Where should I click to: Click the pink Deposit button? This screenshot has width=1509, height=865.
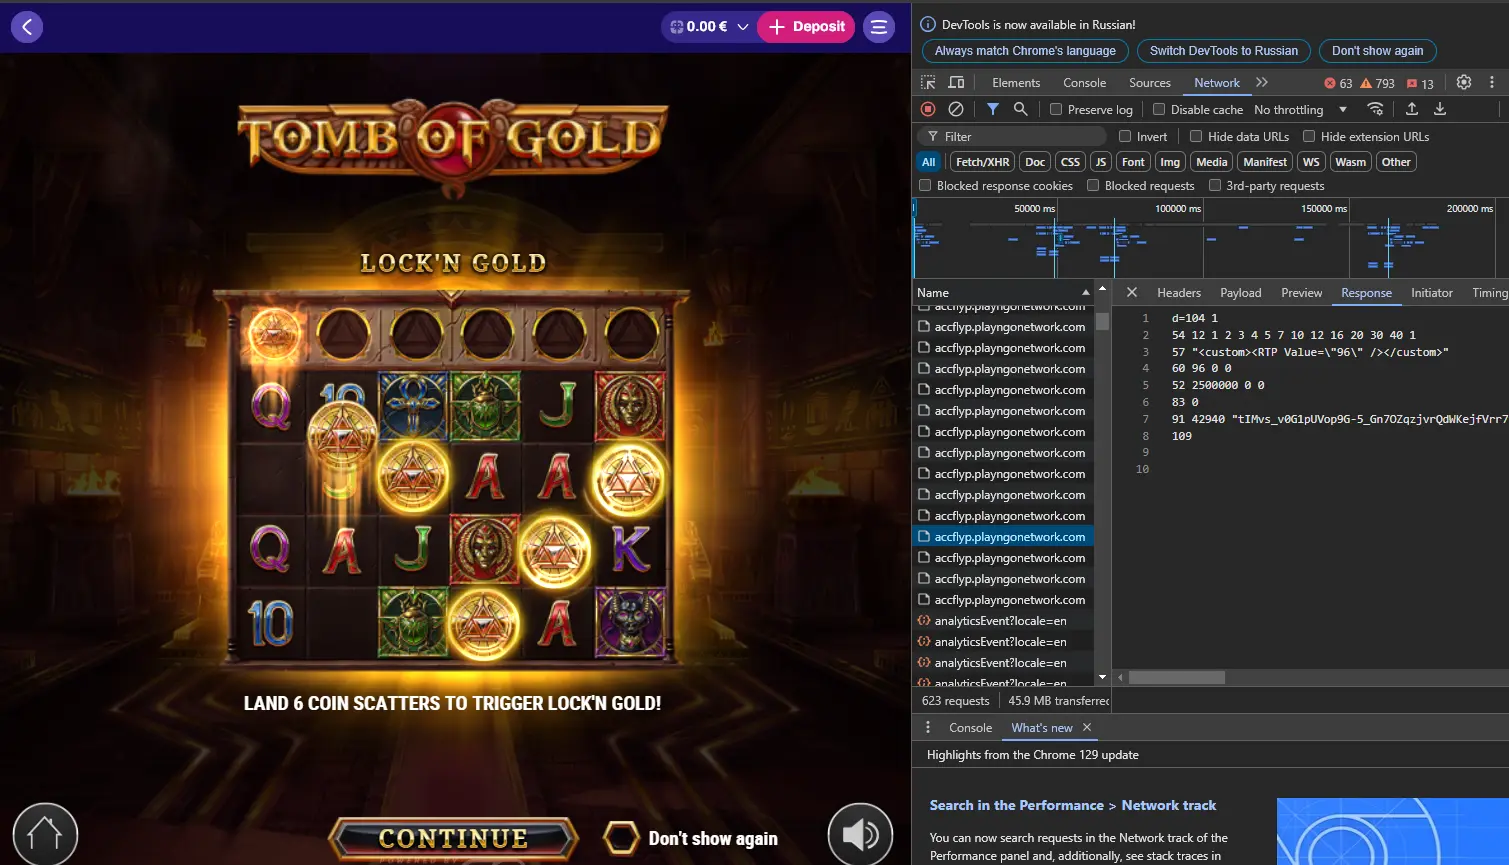tap(806, 27)
